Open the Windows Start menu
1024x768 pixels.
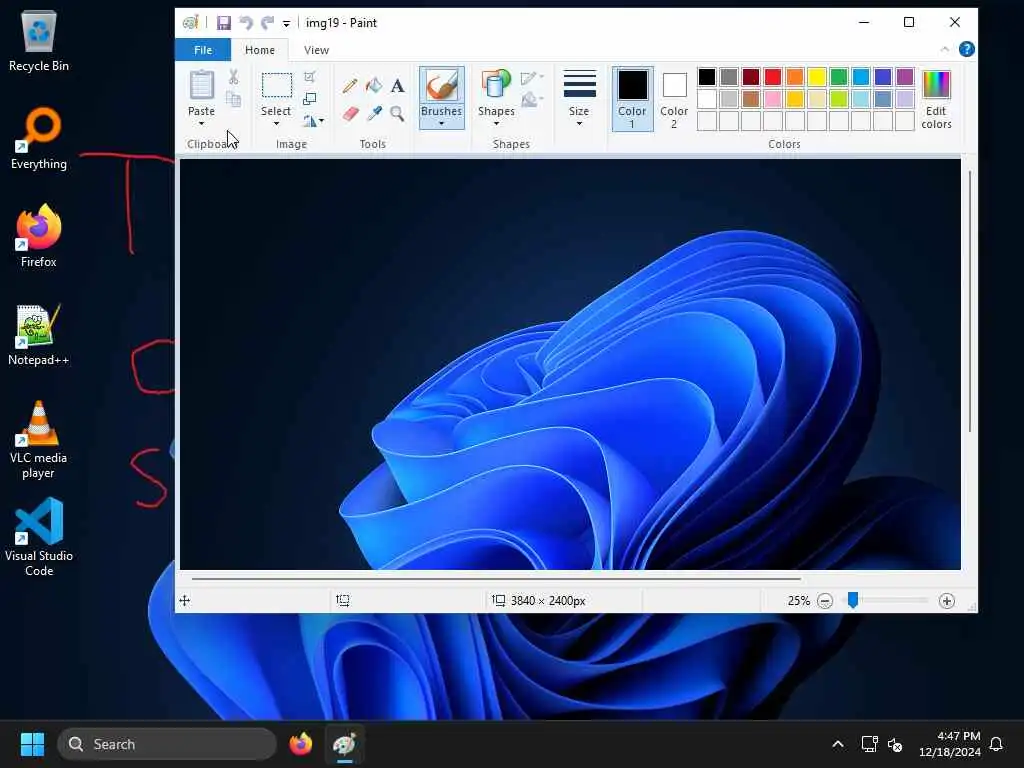[x=32, y=744]
